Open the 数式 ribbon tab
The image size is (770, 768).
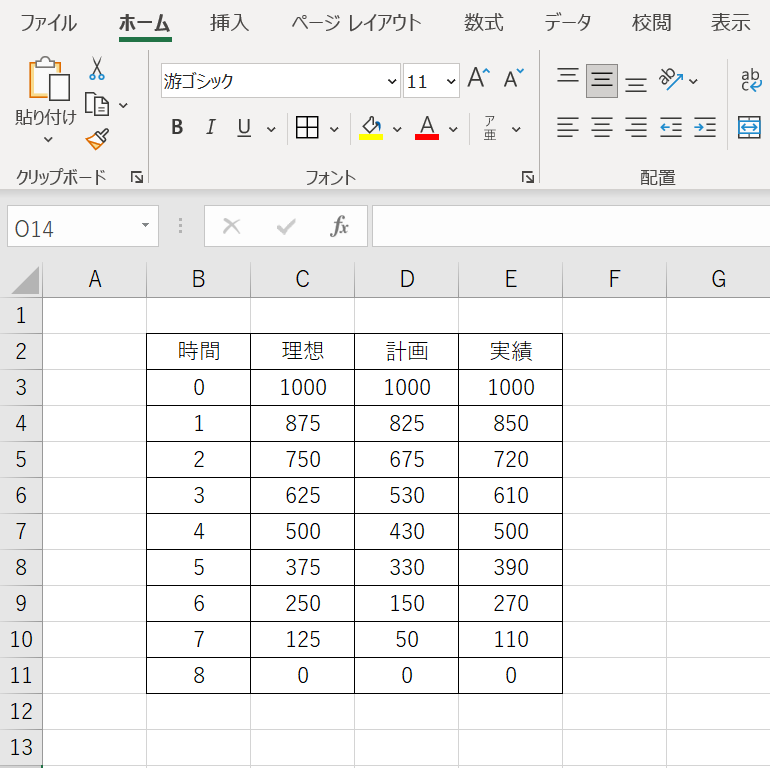point(484,23)
